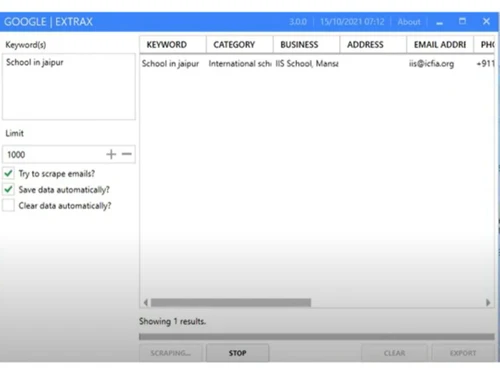Select the 'International sch' category cell
Viewport: 500px width, 375px height.
(x=240, y=64)
